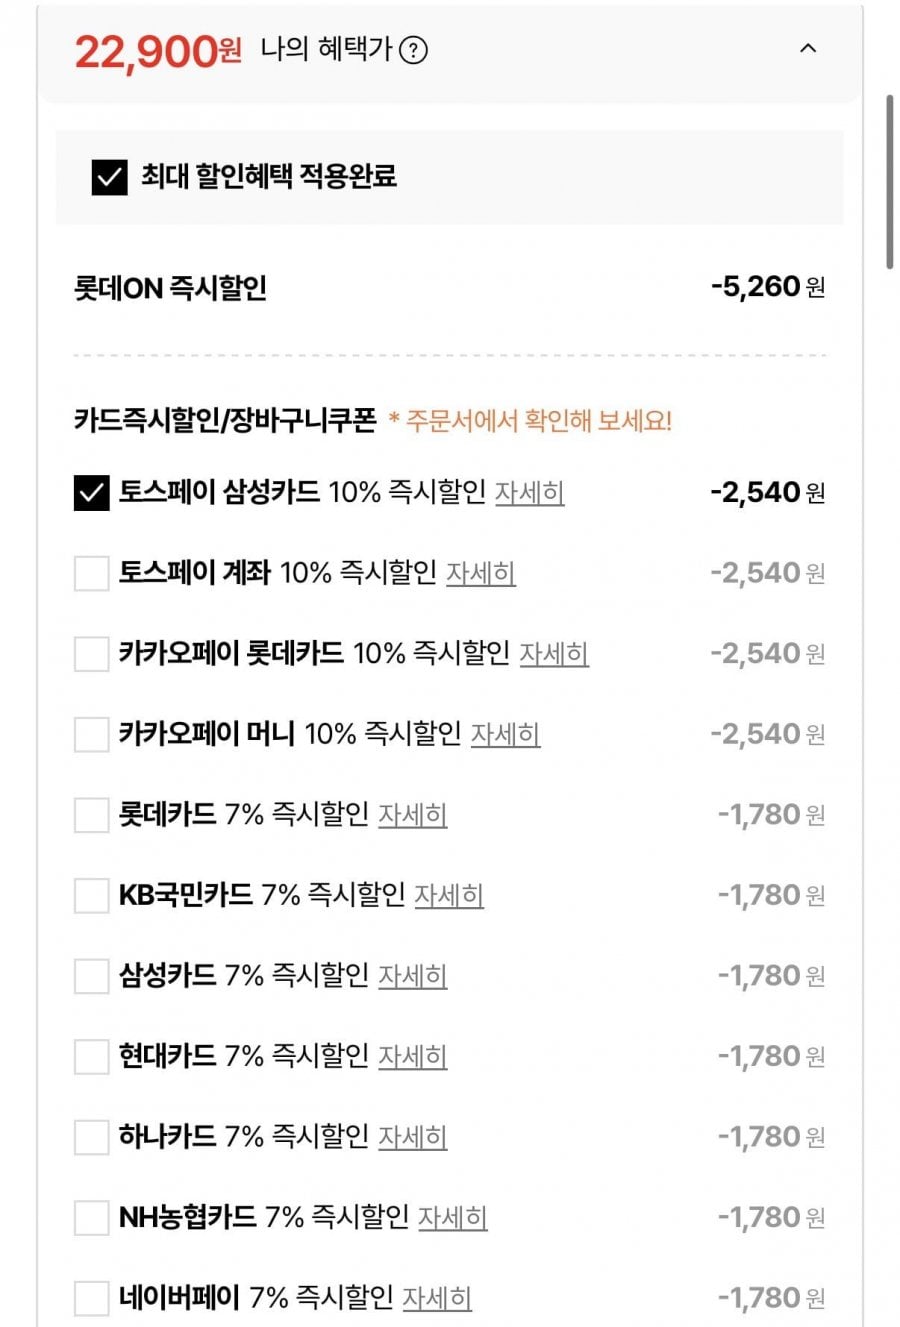900x1327 pixels.
Task: Check 카카오페이 롯데카드 10% discount option
Action: [91, 654]
